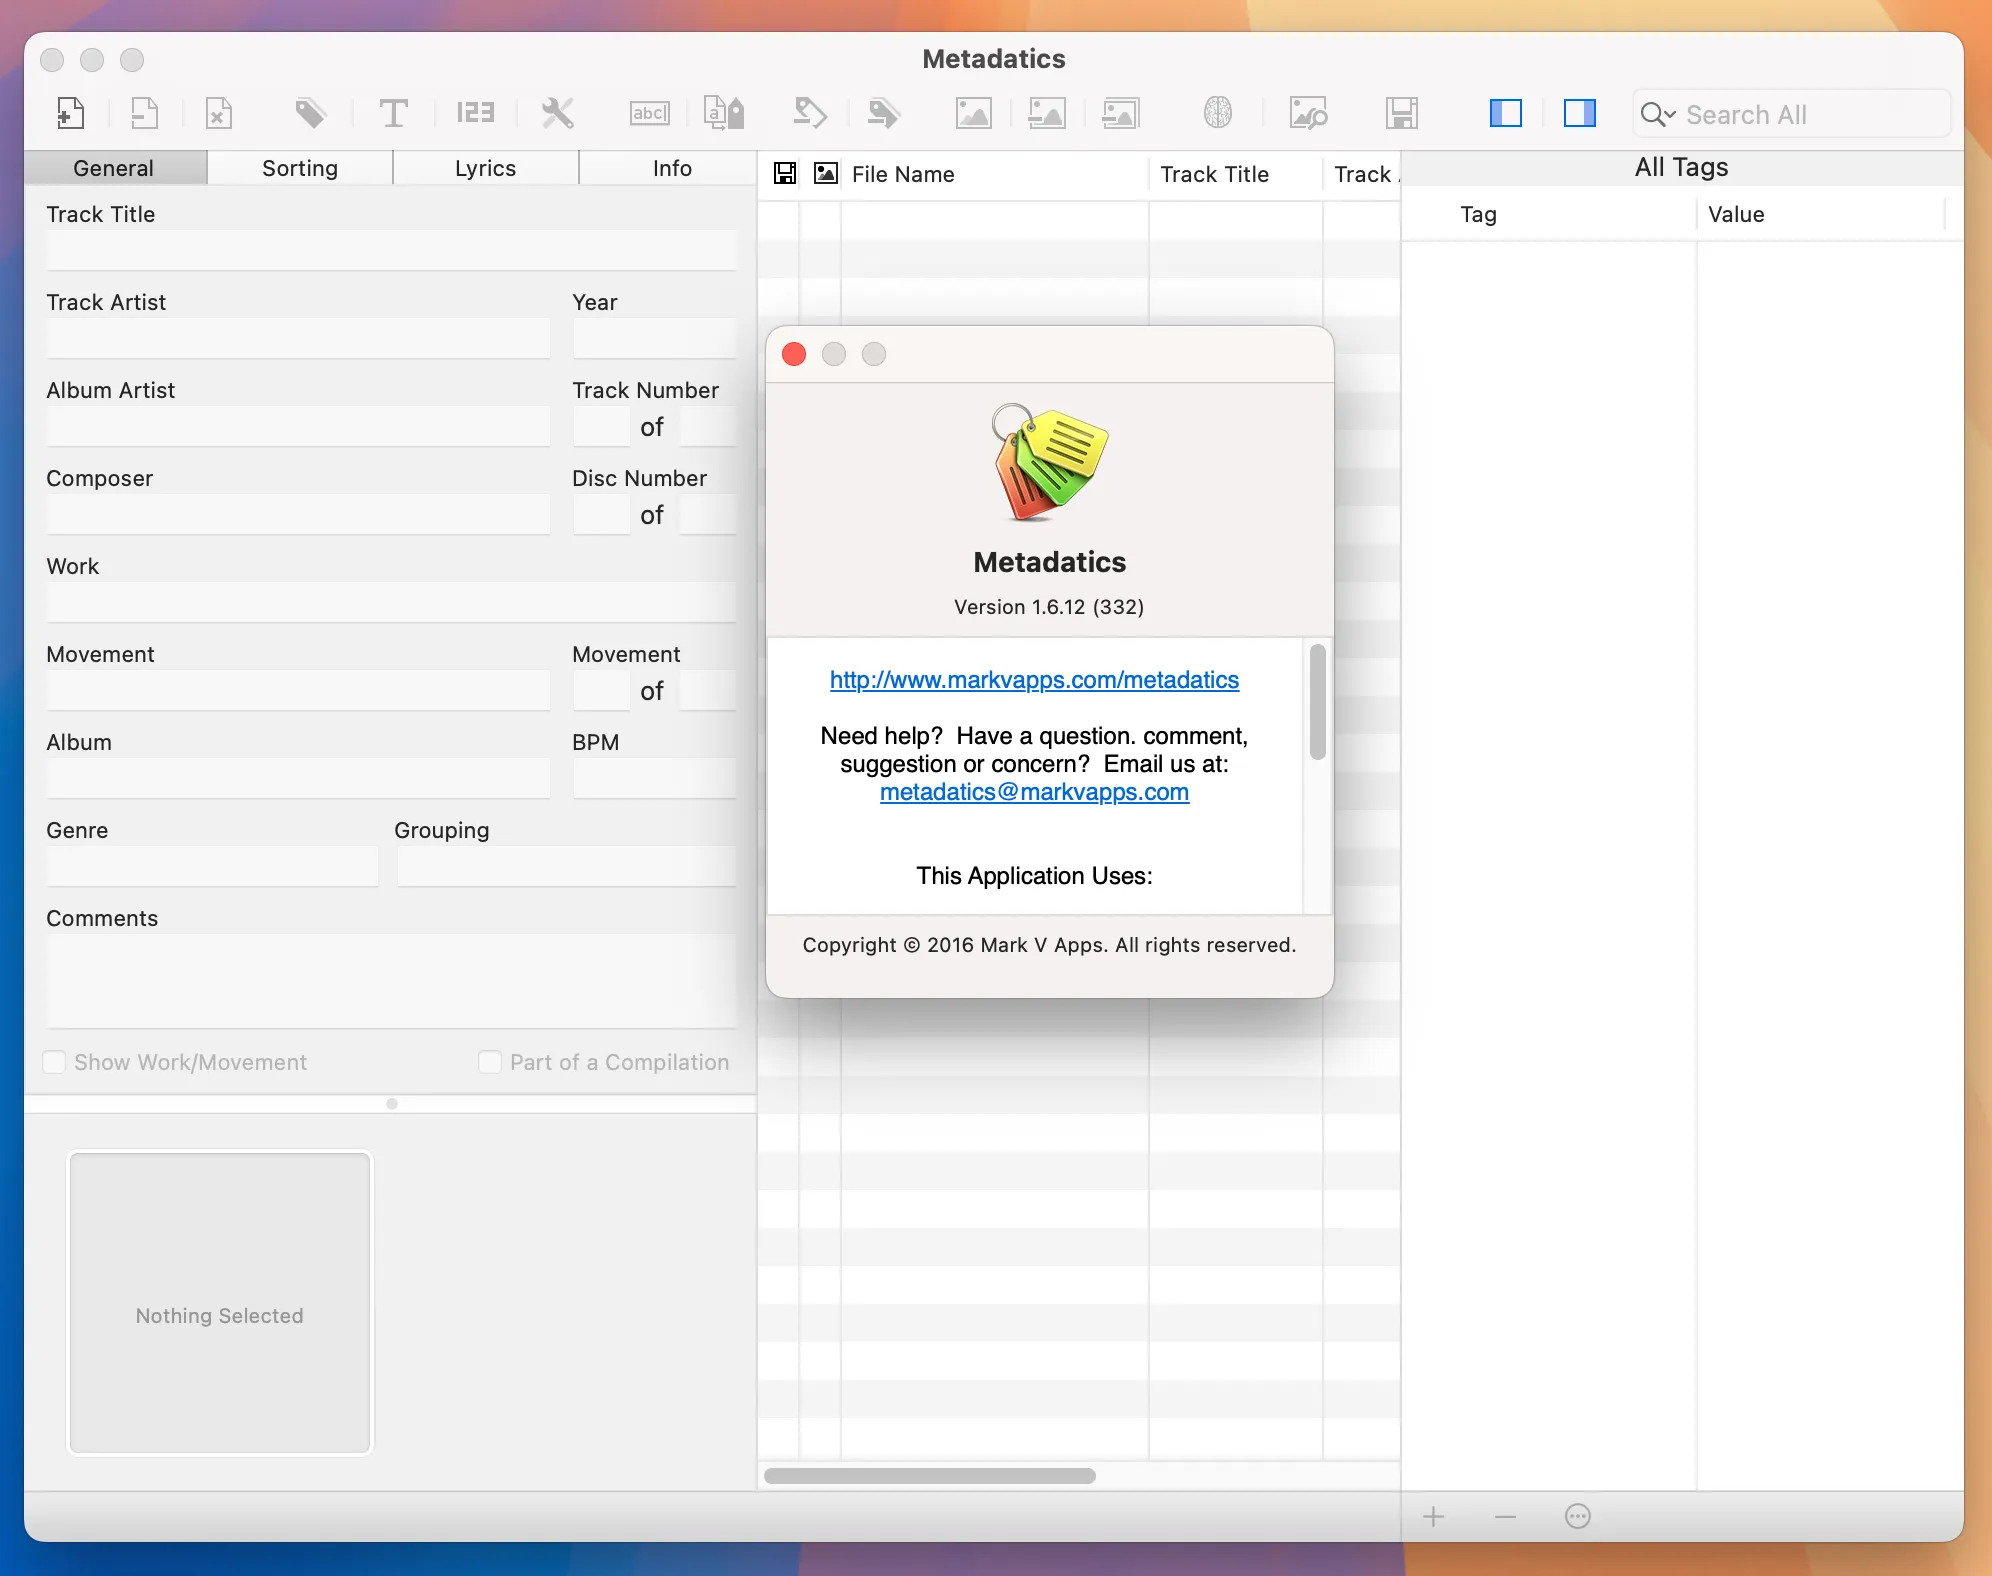Click the brain lookup toolbar icon
This screenshot has width=1992, height=1576.
tap(1217, 113)
